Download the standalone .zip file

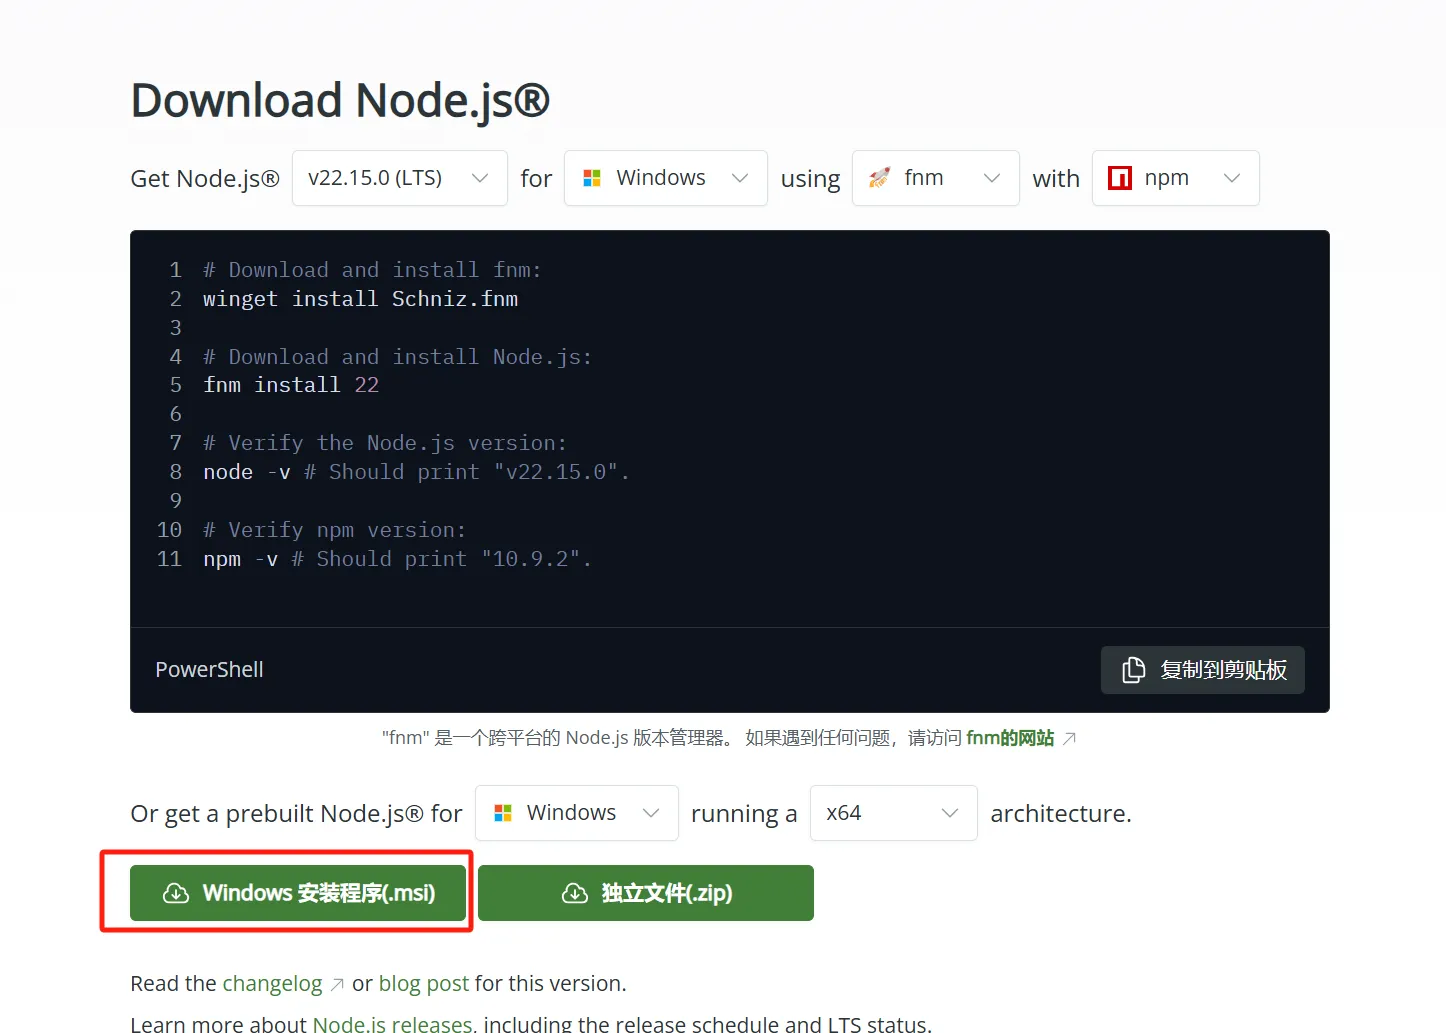646,893
